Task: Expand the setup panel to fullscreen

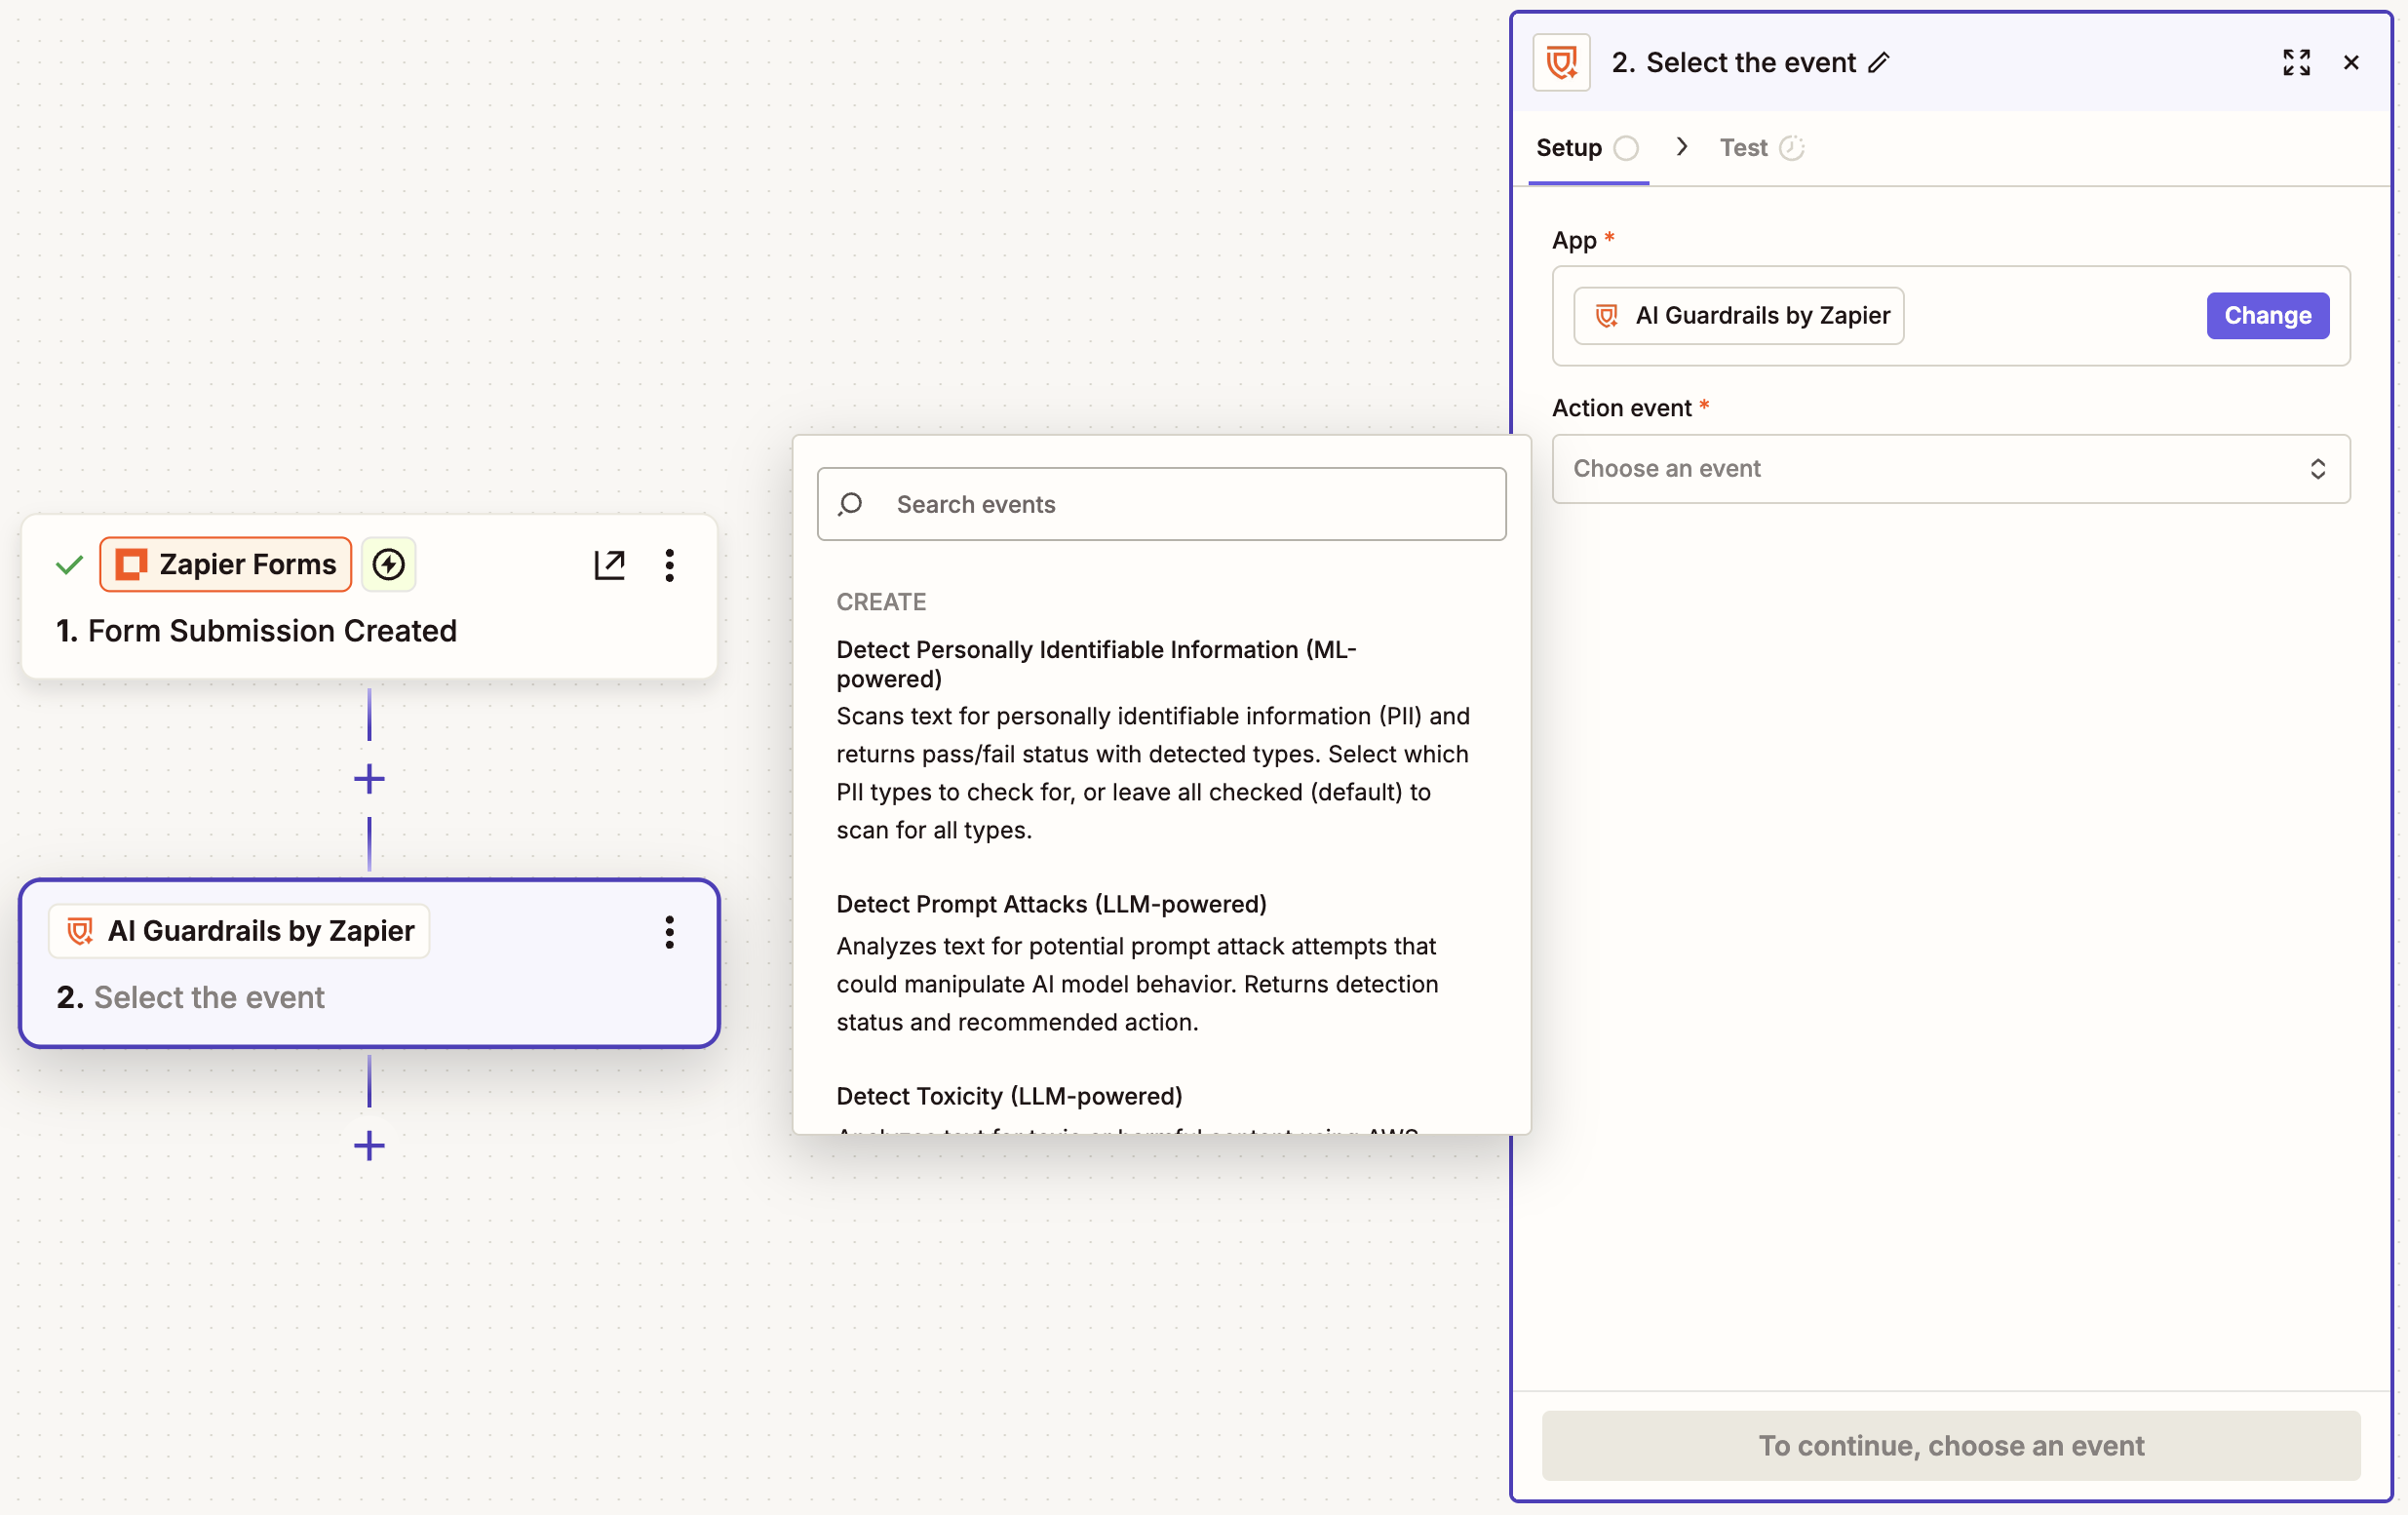Action: 2297,62
